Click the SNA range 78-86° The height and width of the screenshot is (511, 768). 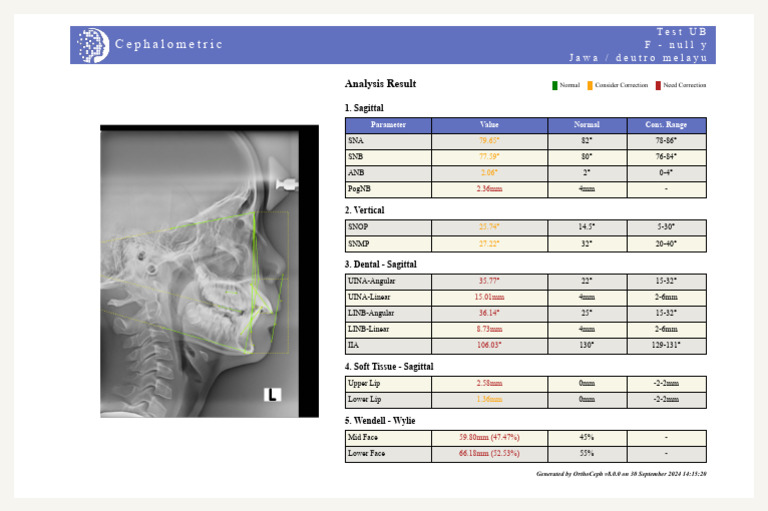[666, 141]
